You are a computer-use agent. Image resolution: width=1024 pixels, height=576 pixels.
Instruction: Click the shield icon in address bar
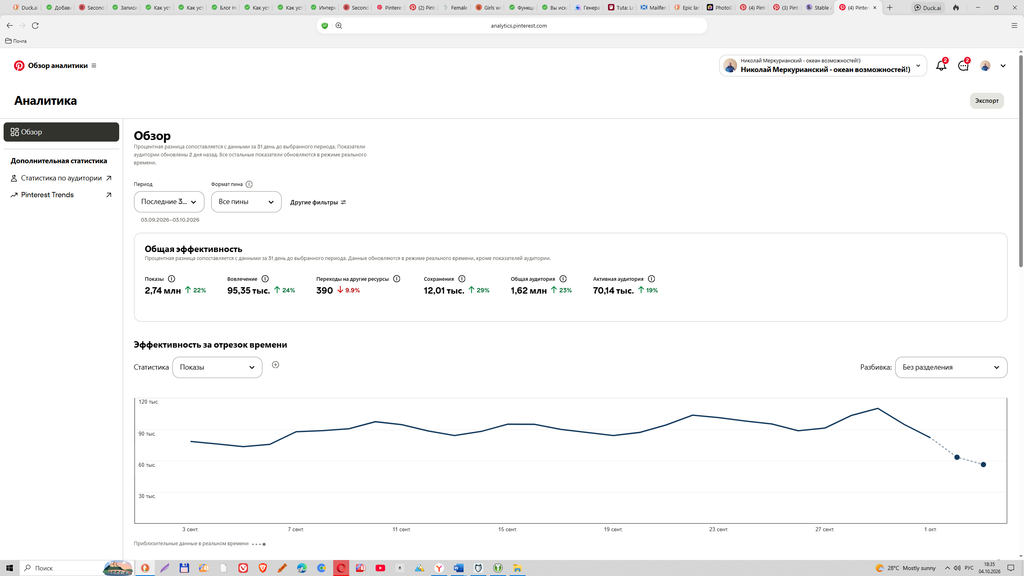click(325, 25)
